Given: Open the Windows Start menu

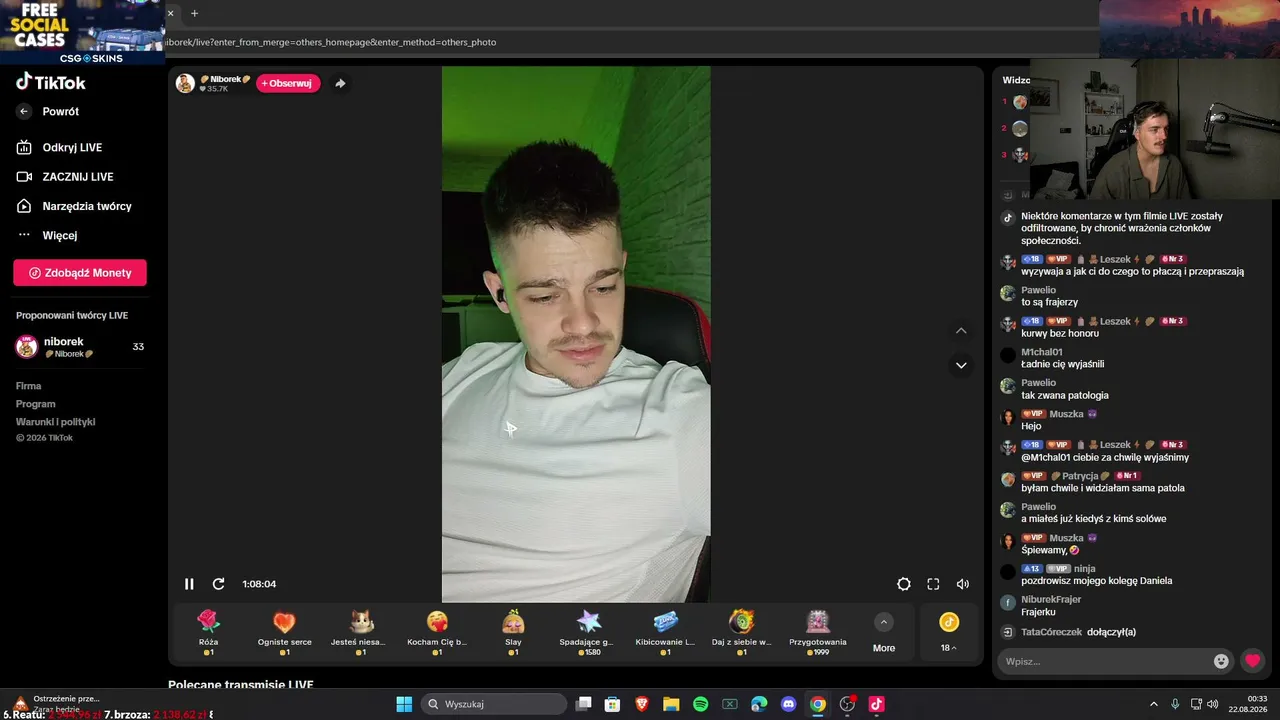Looking at the screenshot, I should pyautogui.click(x=404, y=704).
